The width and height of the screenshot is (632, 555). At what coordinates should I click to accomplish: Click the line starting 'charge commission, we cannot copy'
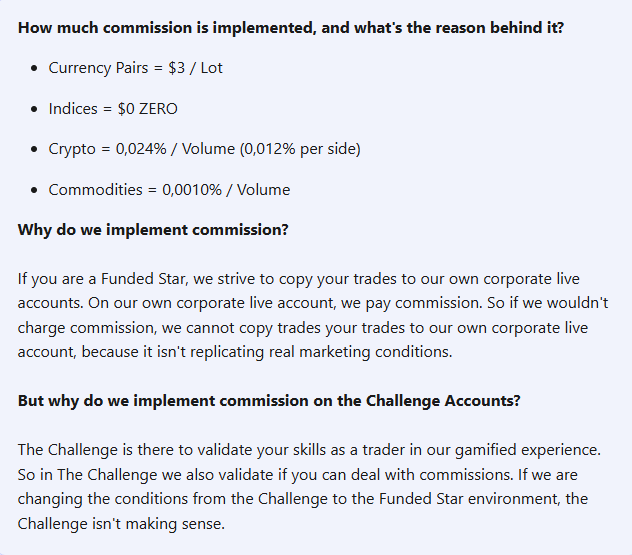pyautogui.click(x=303, y=328)
